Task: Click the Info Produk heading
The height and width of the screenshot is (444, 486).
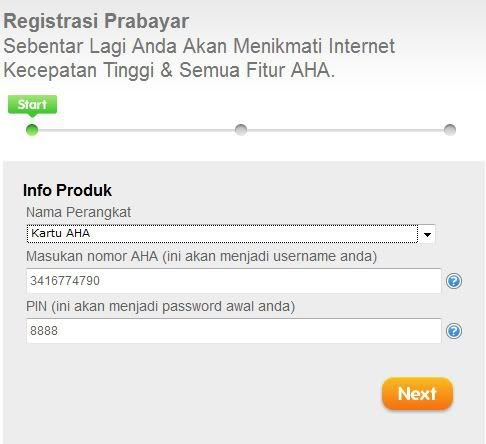Action: pyautogui.click(x=67, y=190)
